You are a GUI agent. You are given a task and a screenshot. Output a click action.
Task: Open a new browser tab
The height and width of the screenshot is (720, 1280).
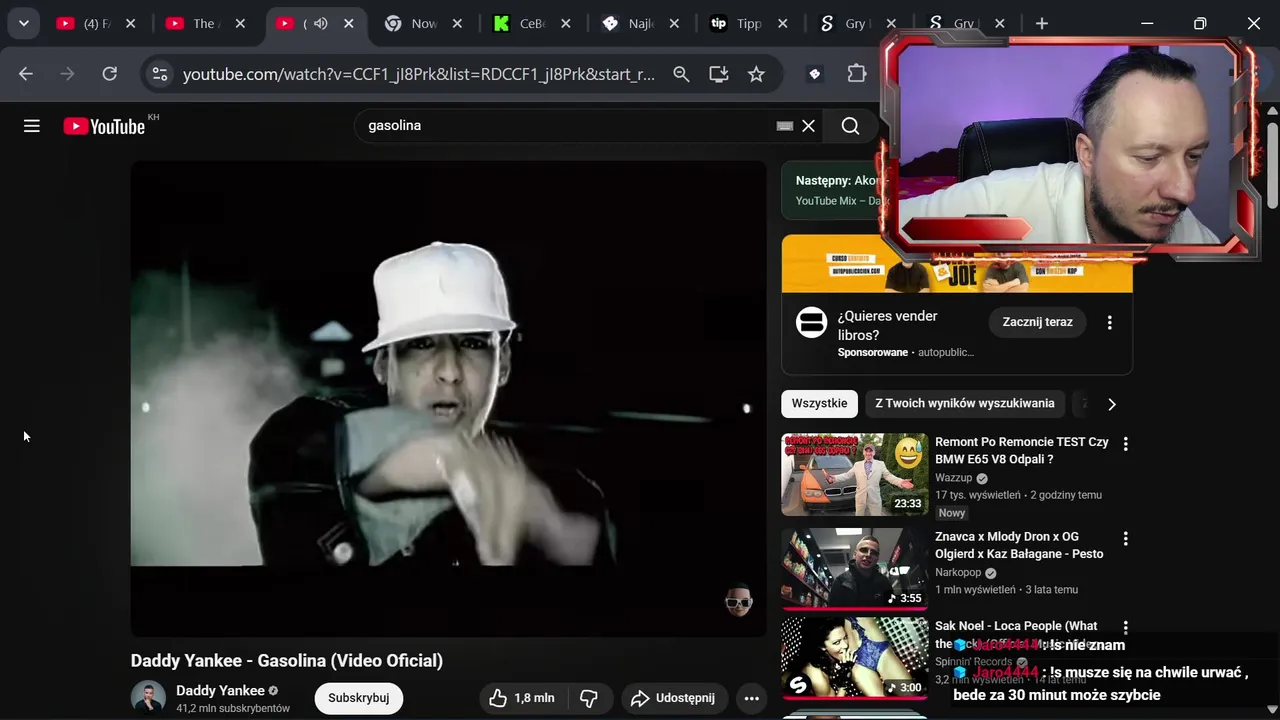coord(1042,23)
